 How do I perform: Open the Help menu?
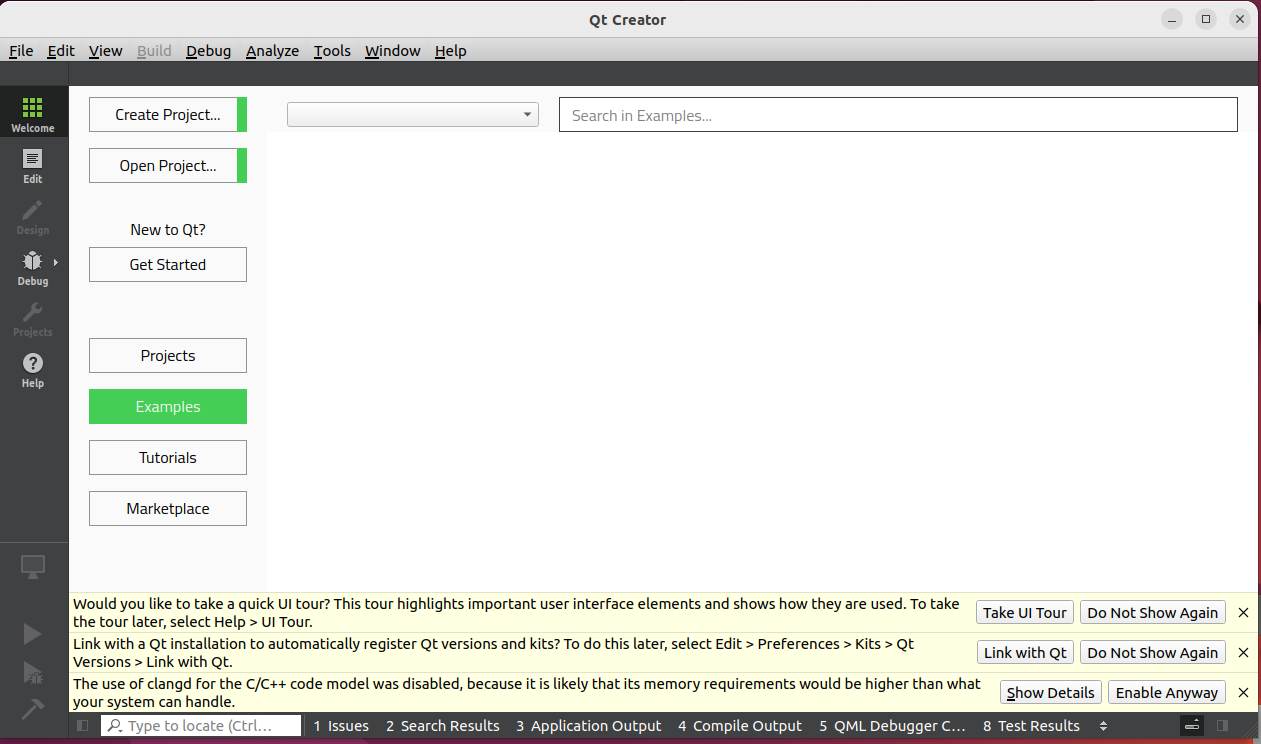pyautogui.click(x=451, y=51)
